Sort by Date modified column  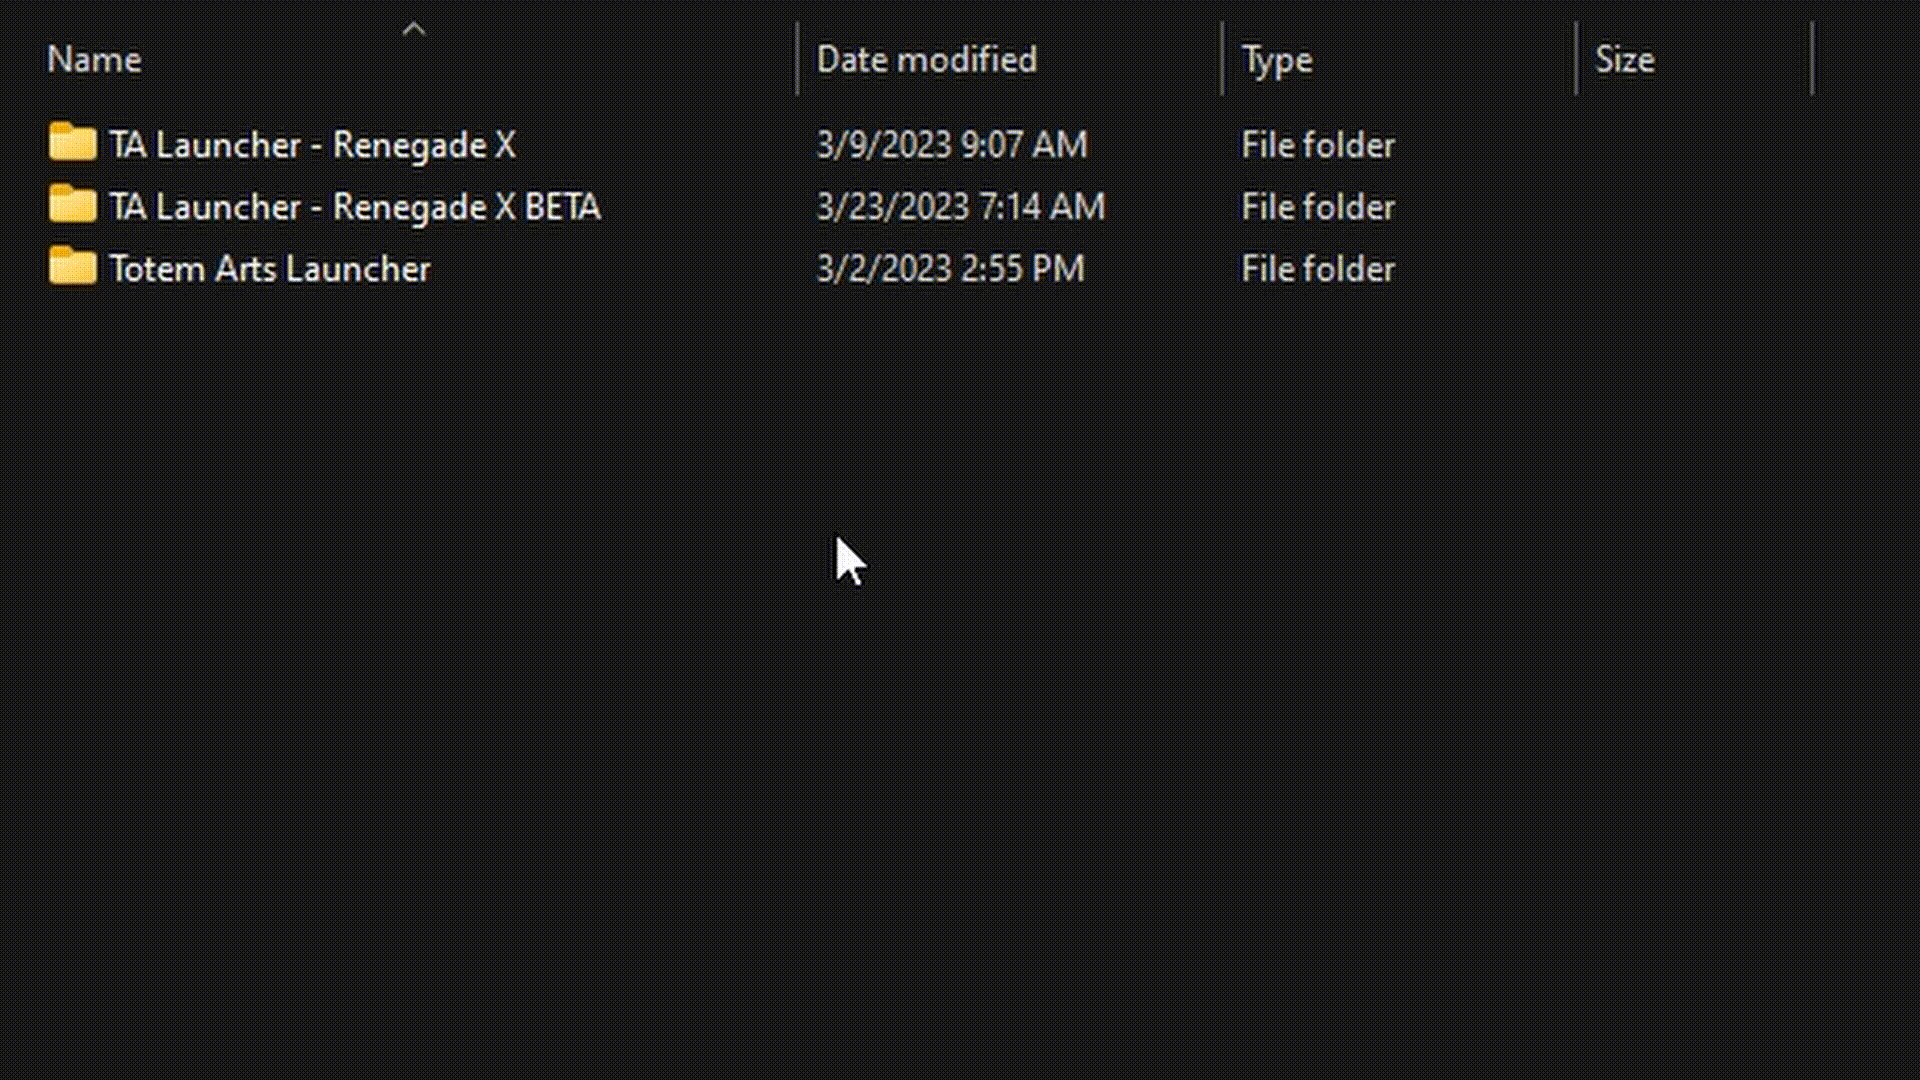926,60
